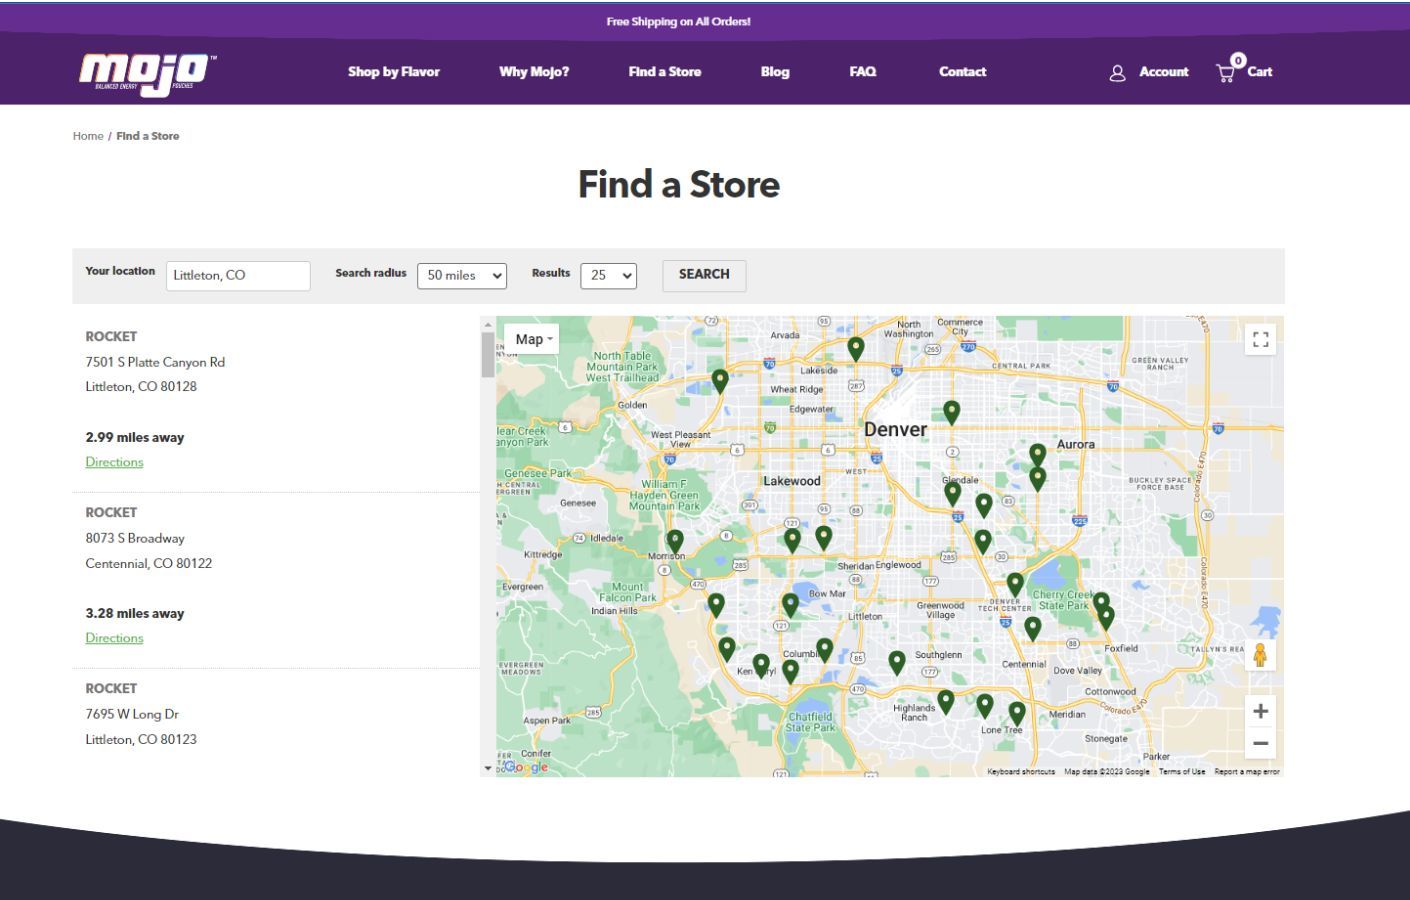Image resolution: width=1410 pixels, height=900 pixels.
Task: Open map Keyboard shortcuts
Action: [1021, 772]
